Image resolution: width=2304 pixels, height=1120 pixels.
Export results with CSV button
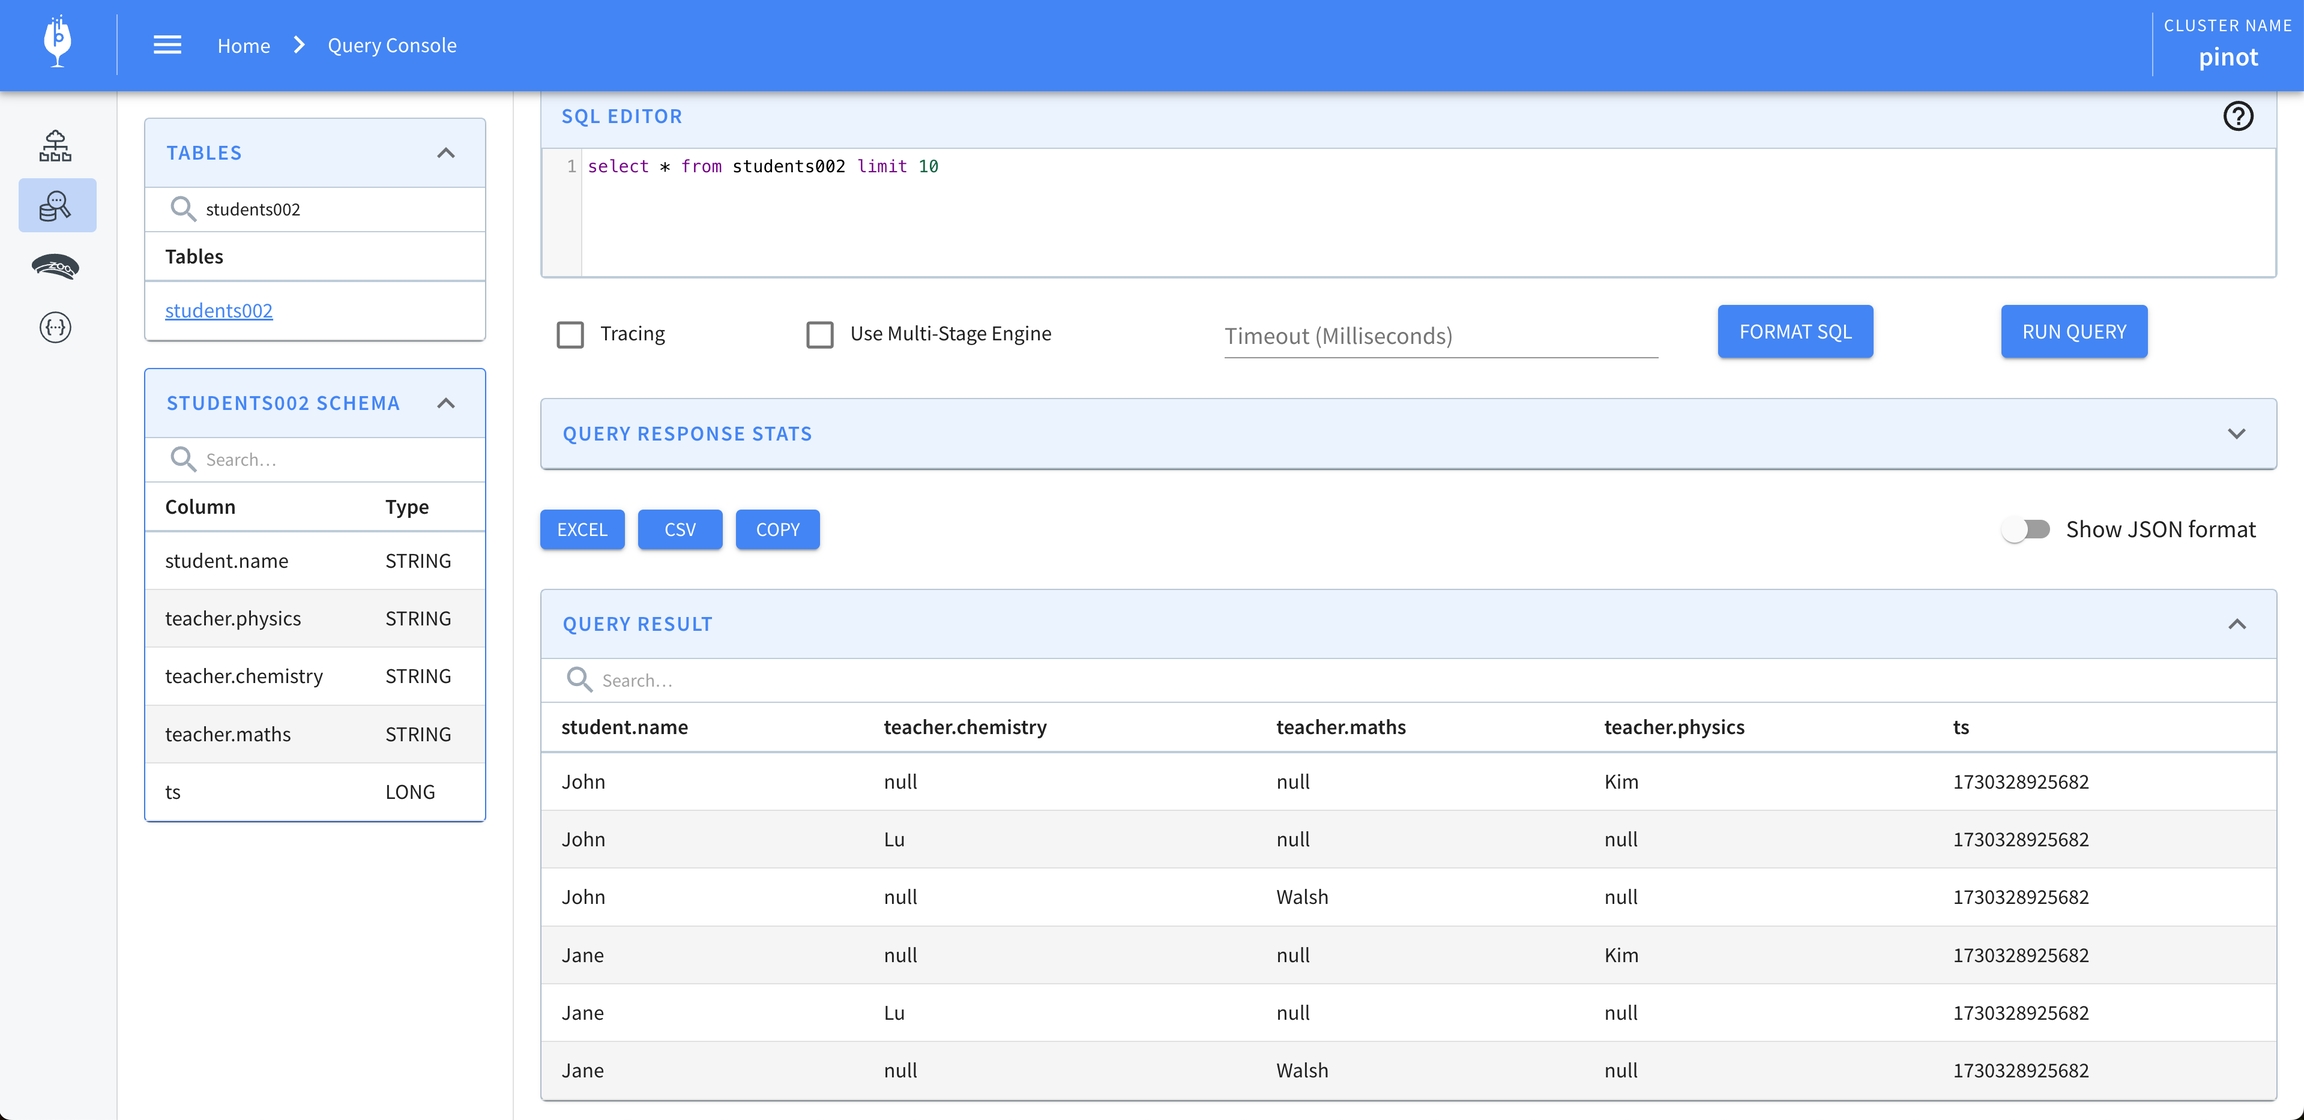pyautogui.click(x=680, y=529)
